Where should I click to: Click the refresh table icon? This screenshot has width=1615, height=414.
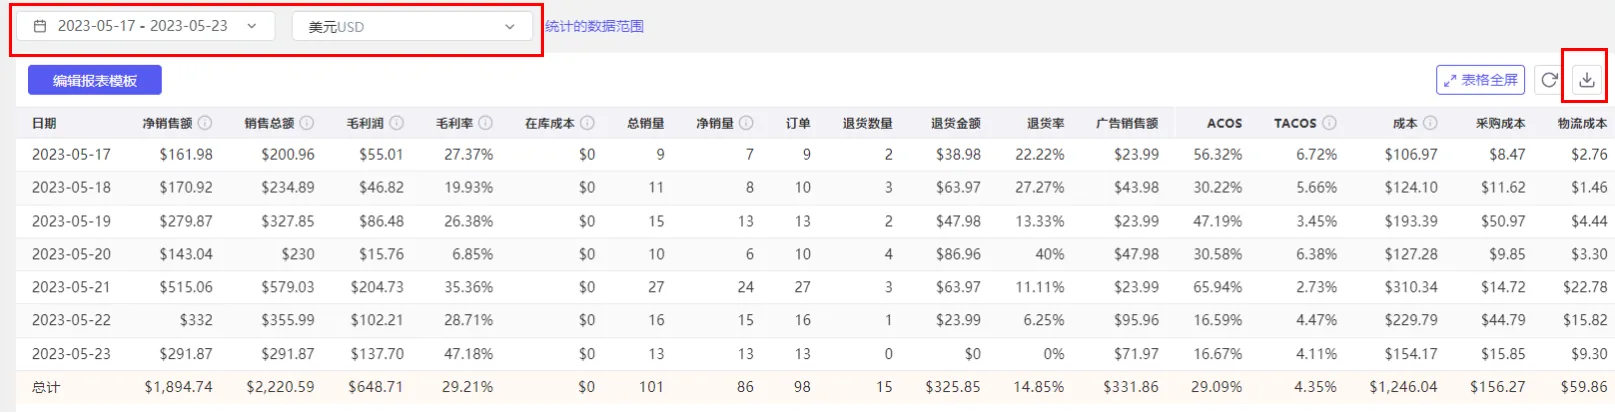point(1549,80)
